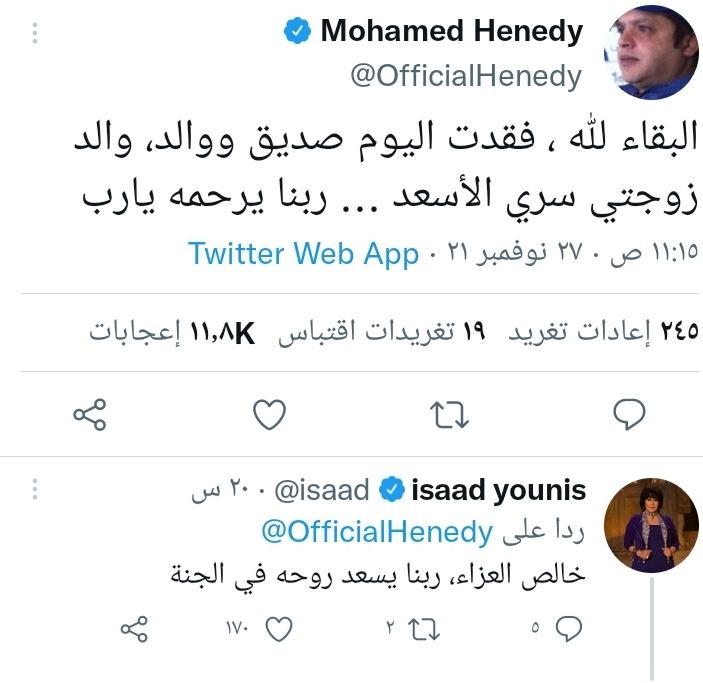Share isaad younis's reply
Screen dimensions: 703x683
pyautogui.click(x=134, y=627)
